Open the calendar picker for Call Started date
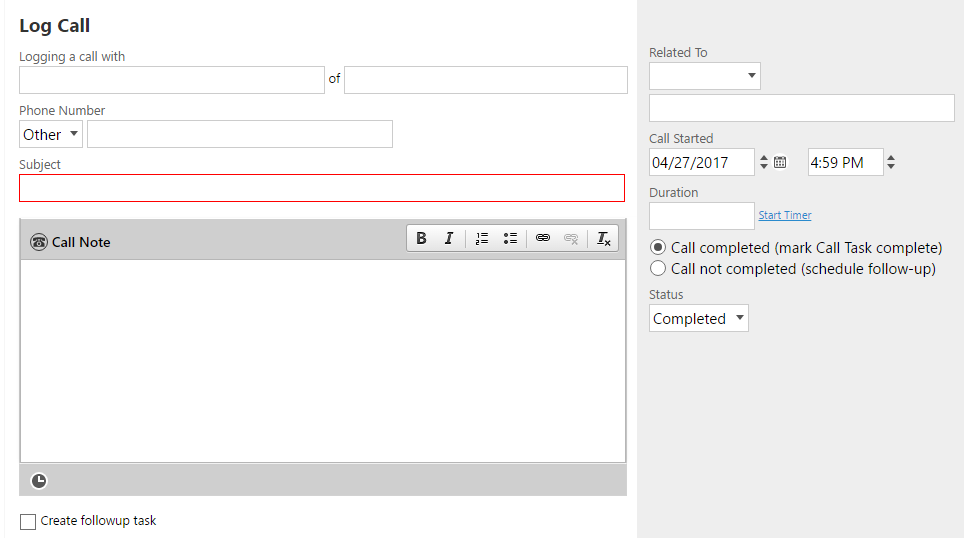The width and height of the screenshot is (964, 538). (780, 162)
